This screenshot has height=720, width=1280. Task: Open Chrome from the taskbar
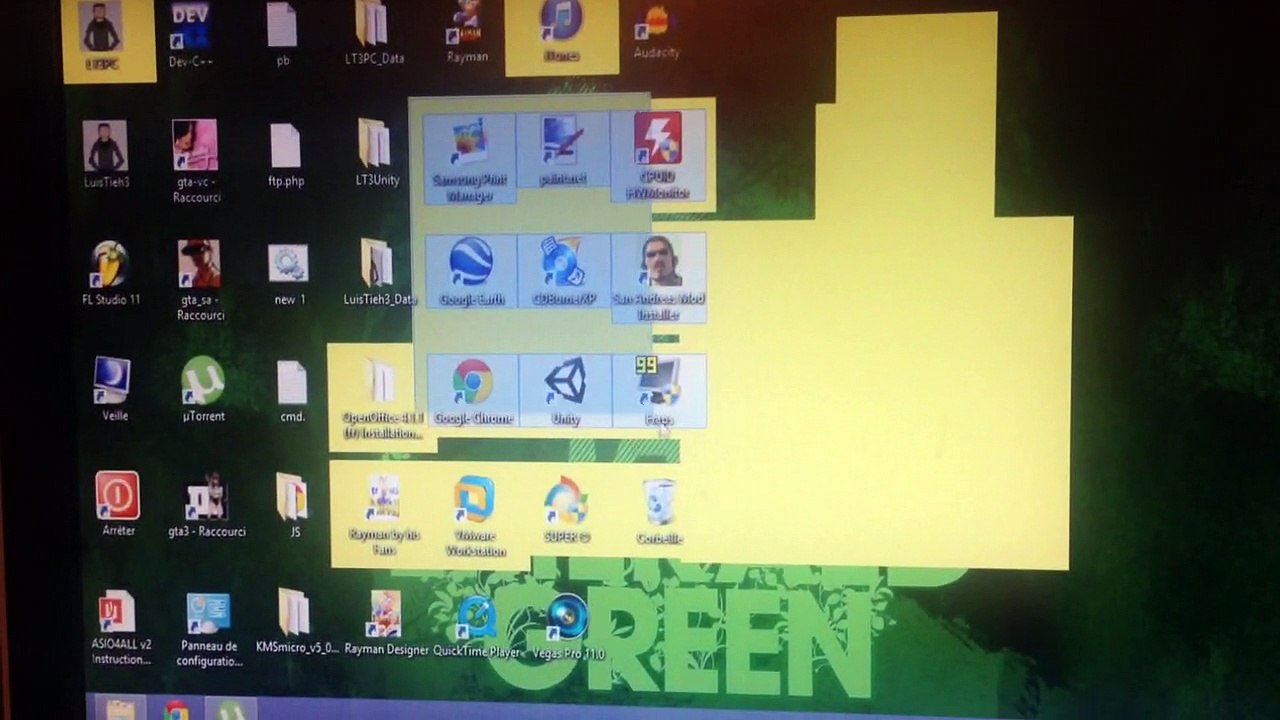click(177, 711)
